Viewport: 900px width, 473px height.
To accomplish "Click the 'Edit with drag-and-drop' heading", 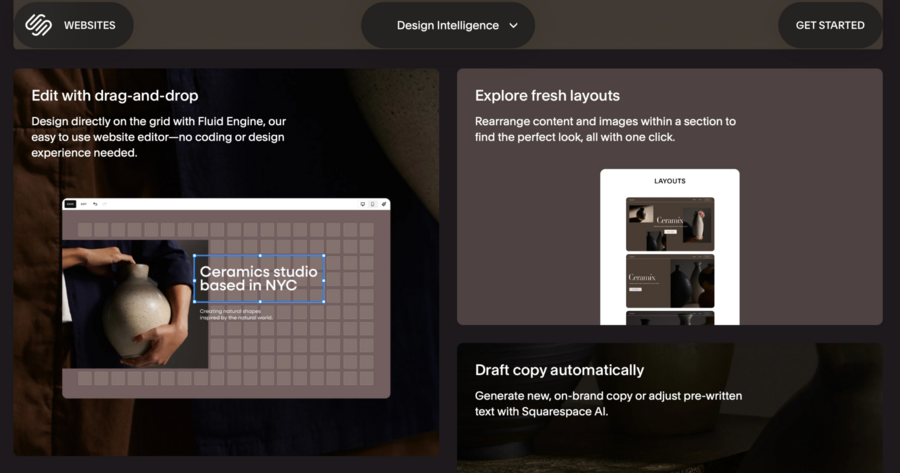I will click(114, 96).
